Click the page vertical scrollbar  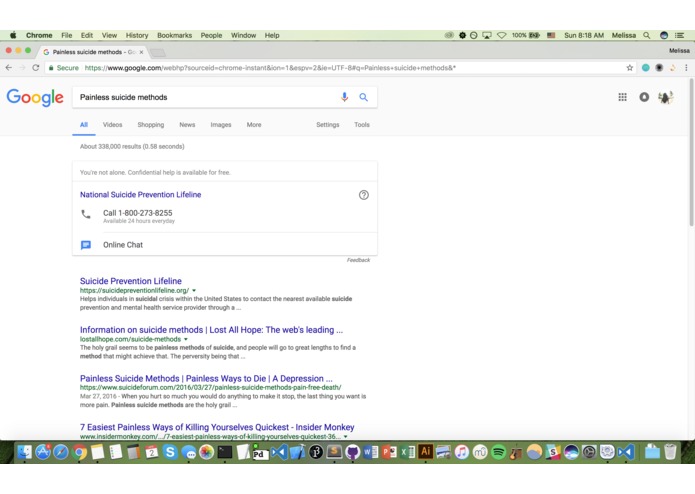coord(691,153)
